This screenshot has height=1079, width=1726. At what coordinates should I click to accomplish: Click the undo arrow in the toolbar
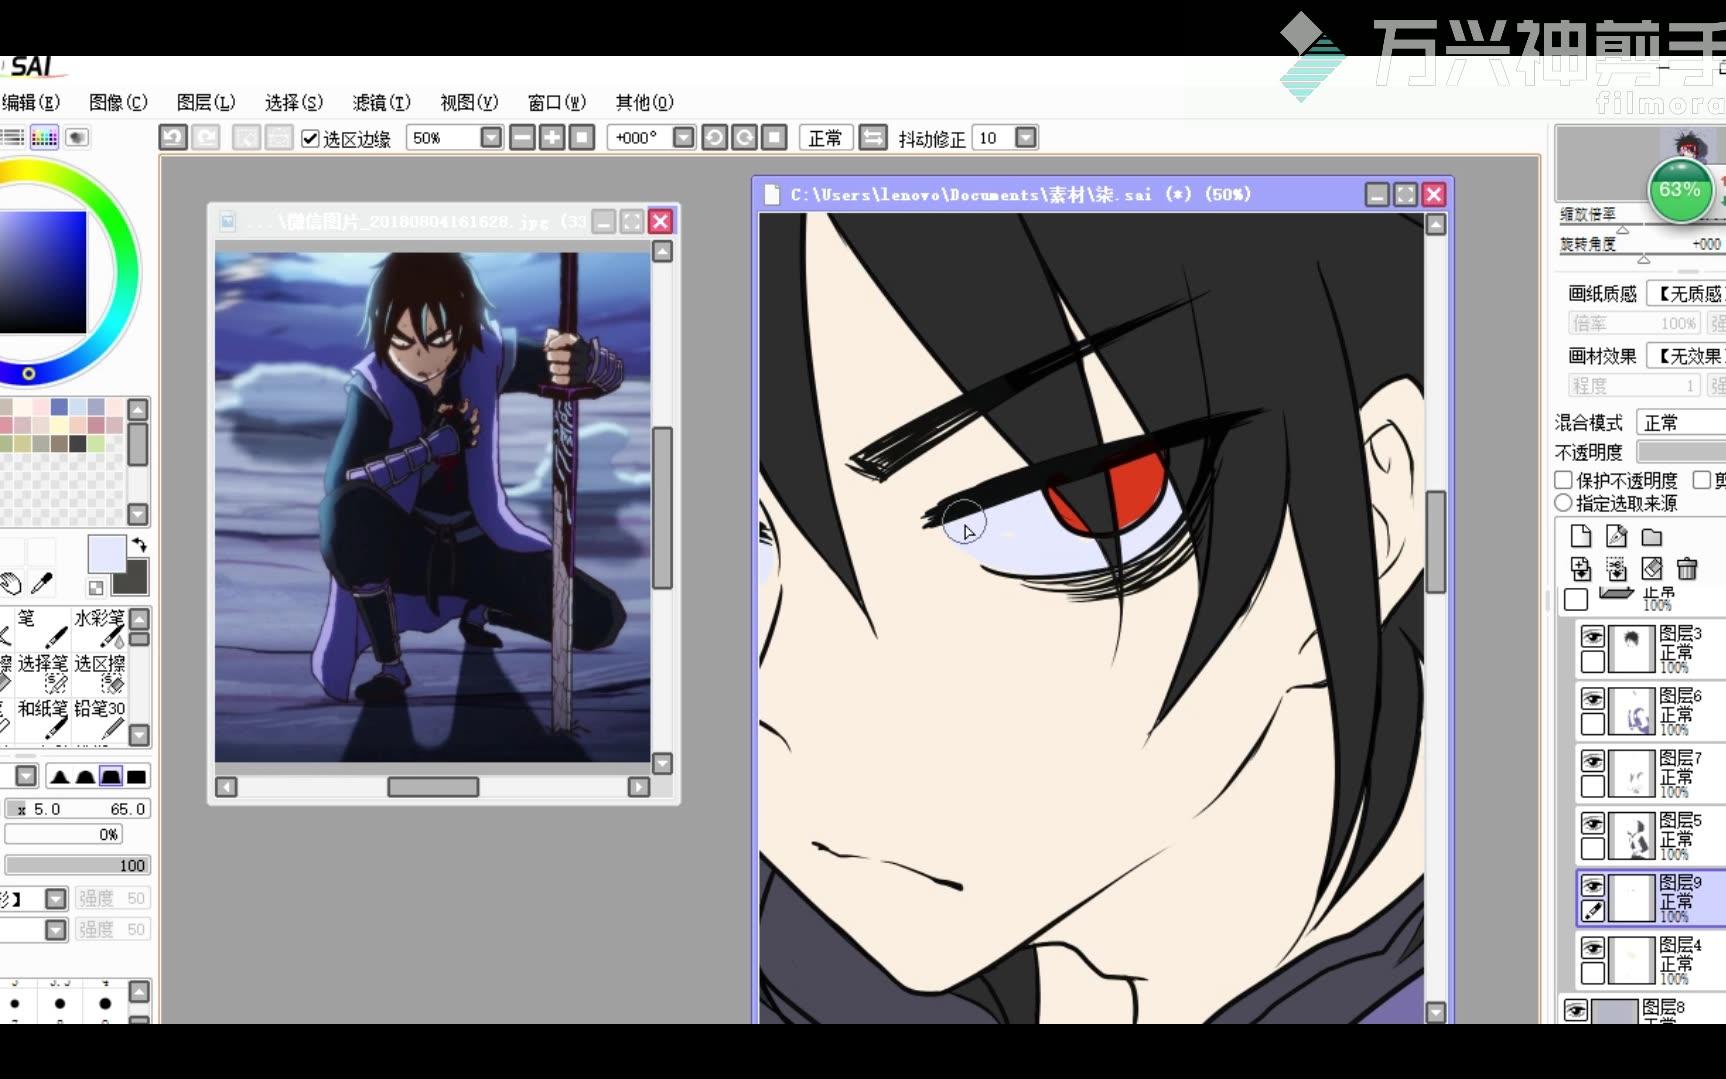(x=173, y=137)
